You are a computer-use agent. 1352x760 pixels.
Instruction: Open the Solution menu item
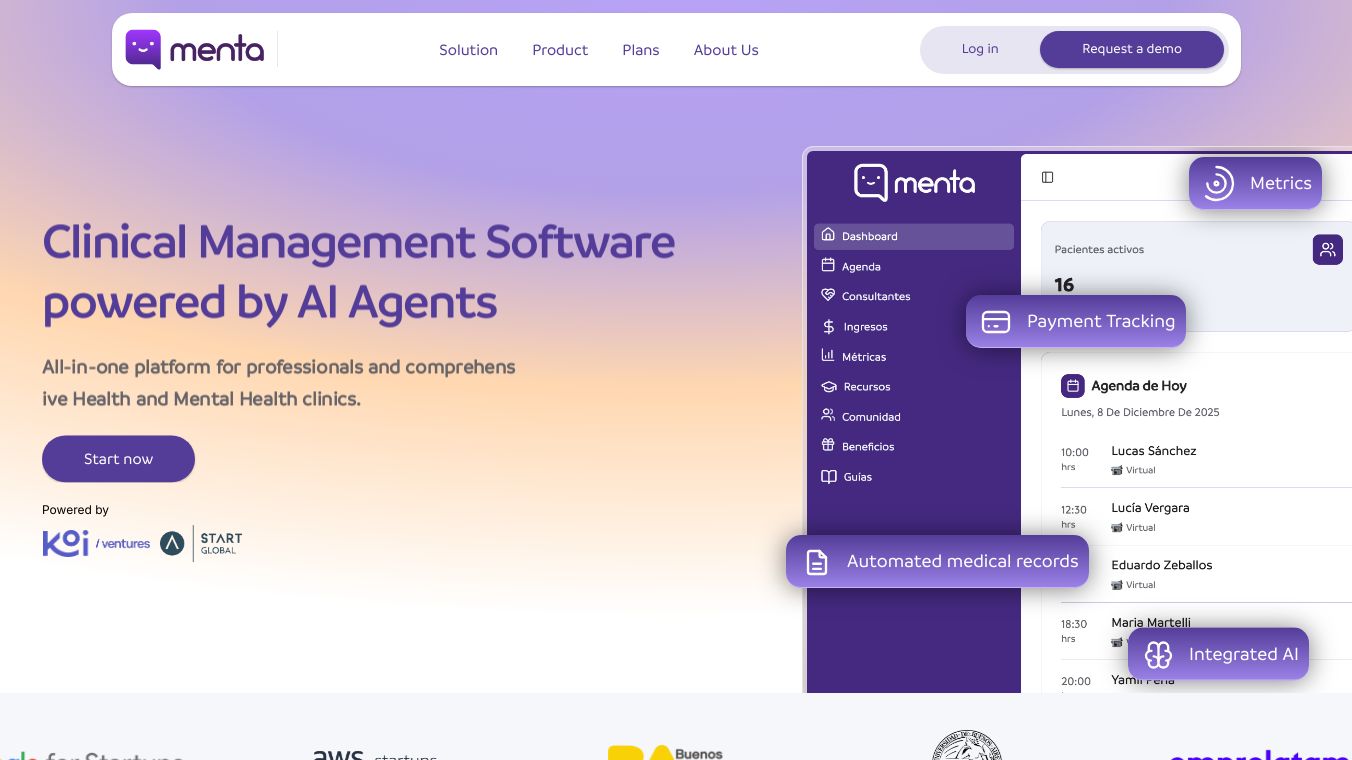(468, 50)
